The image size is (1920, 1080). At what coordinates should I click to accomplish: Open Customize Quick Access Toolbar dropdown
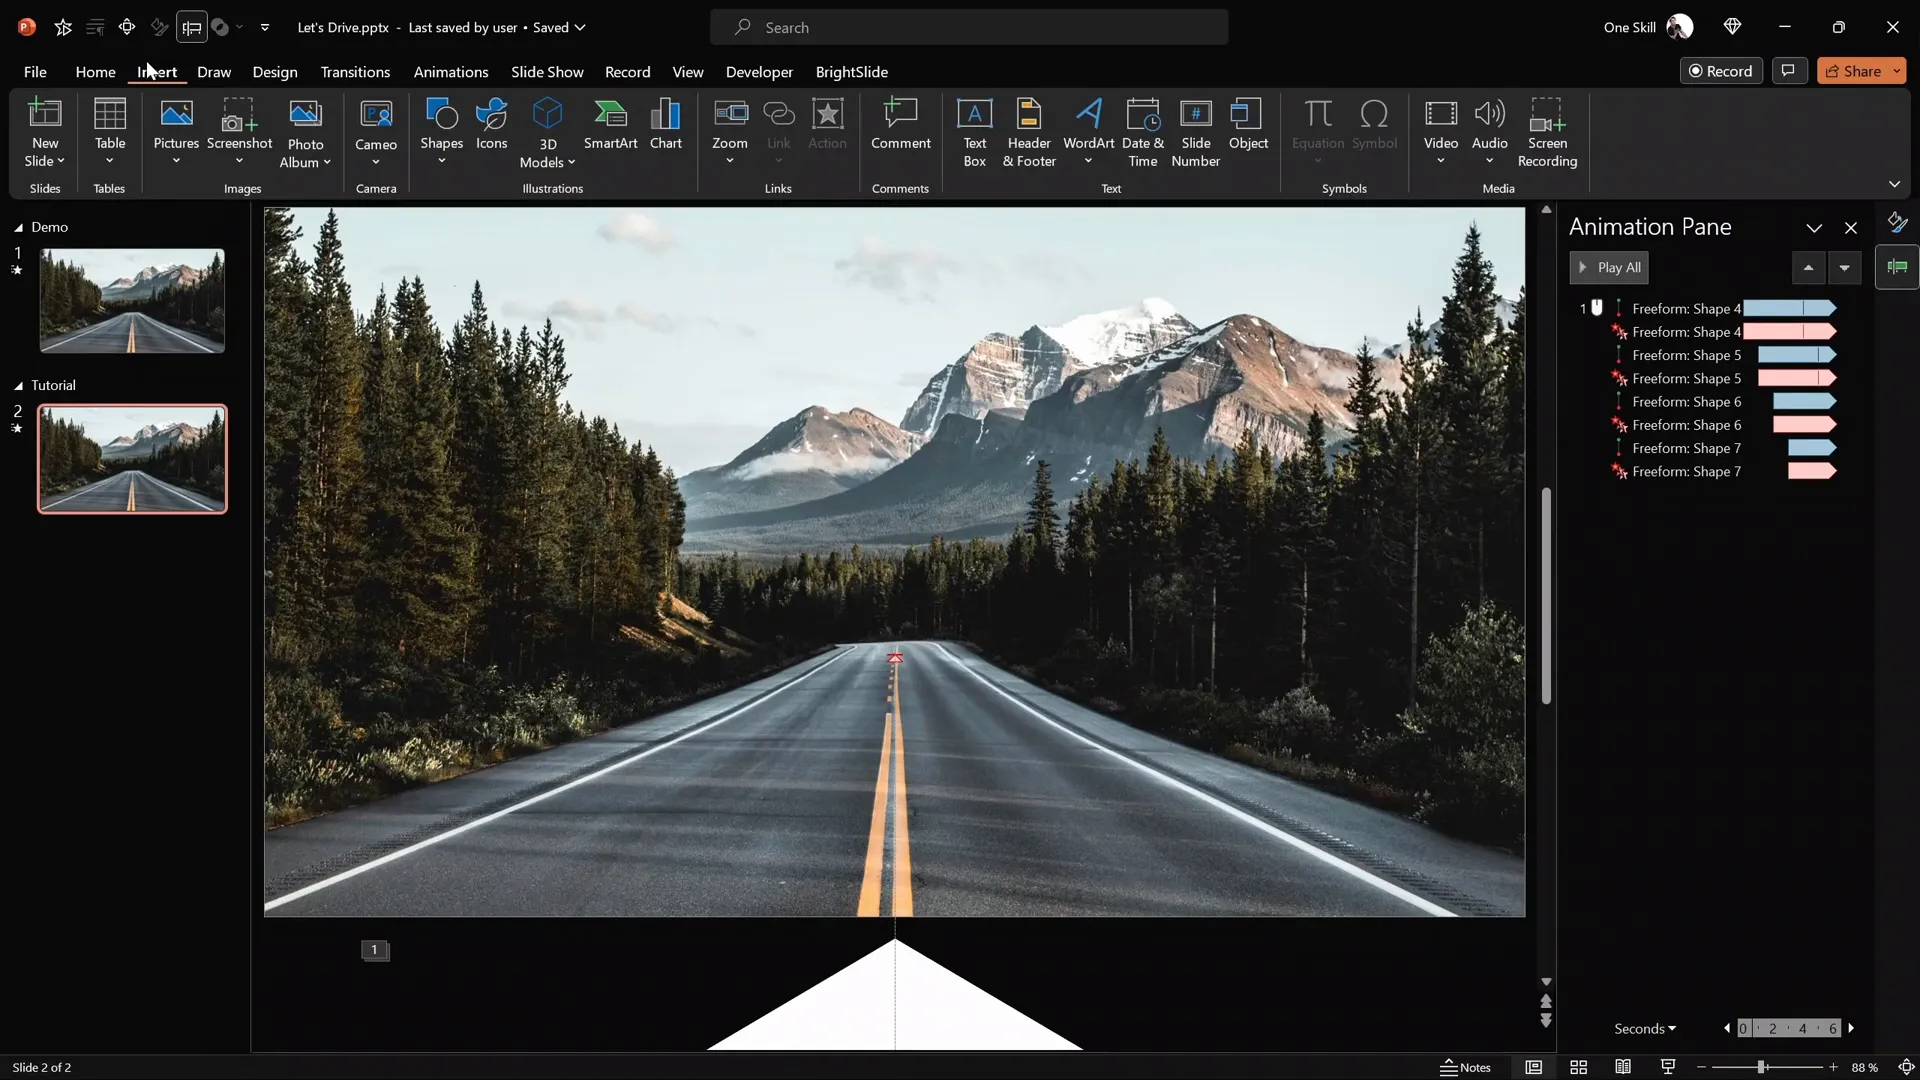click(265, 27)
